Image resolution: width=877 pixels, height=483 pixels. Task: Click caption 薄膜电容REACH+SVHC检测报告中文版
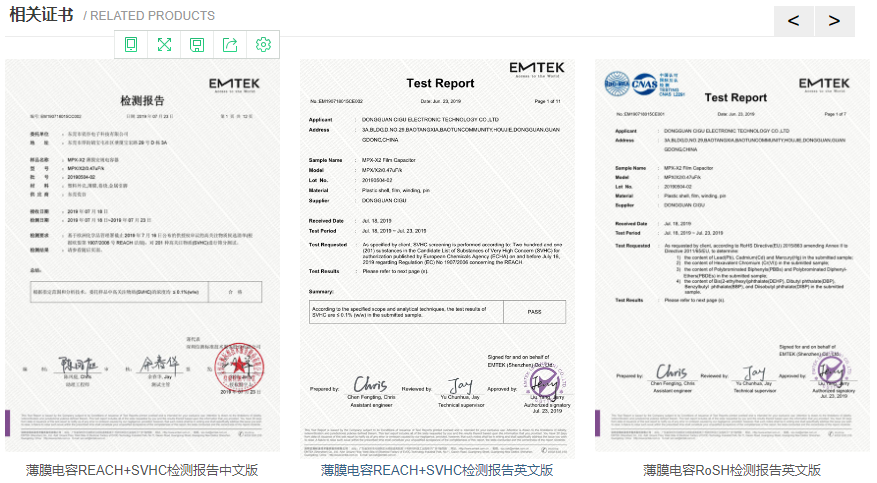pos(142,470)
